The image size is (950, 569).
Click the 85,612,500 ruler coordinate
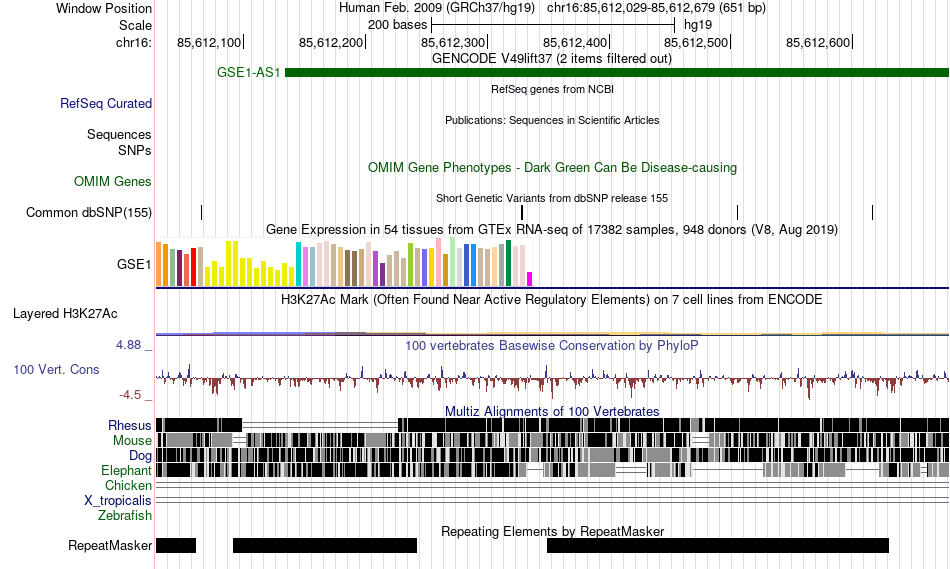(696, 42)
